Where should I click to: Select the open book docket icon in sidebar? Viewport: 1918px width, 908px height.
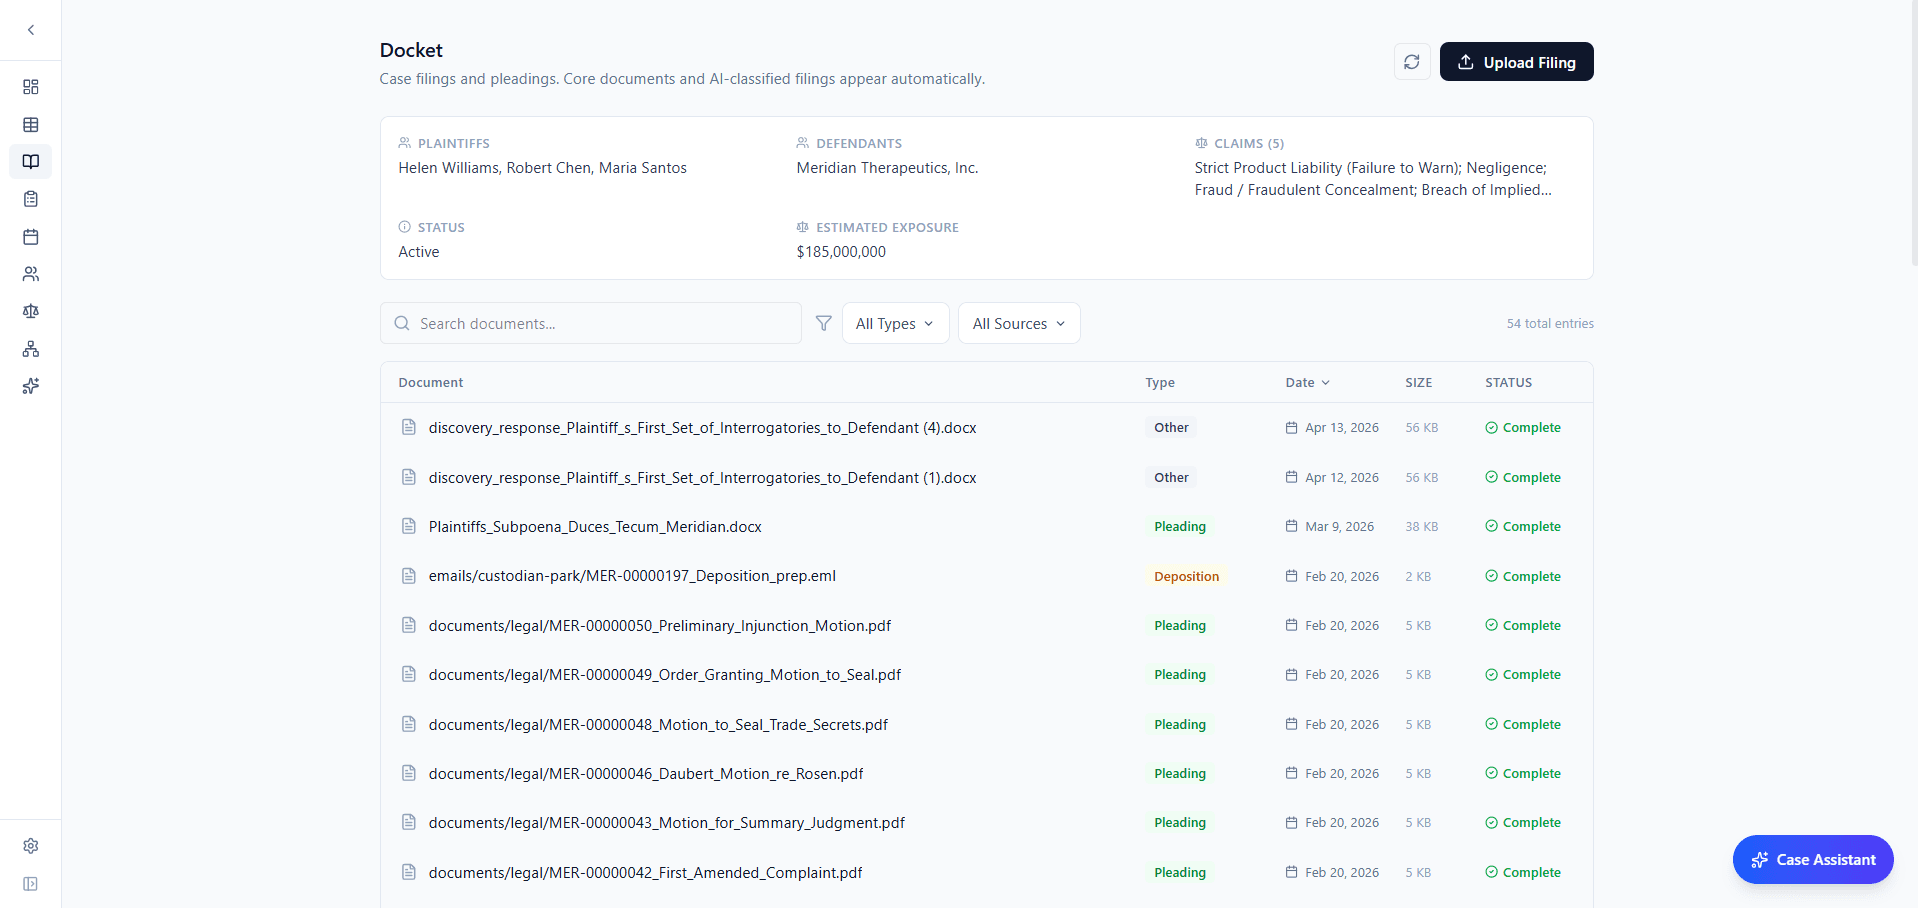coord(31,162)
